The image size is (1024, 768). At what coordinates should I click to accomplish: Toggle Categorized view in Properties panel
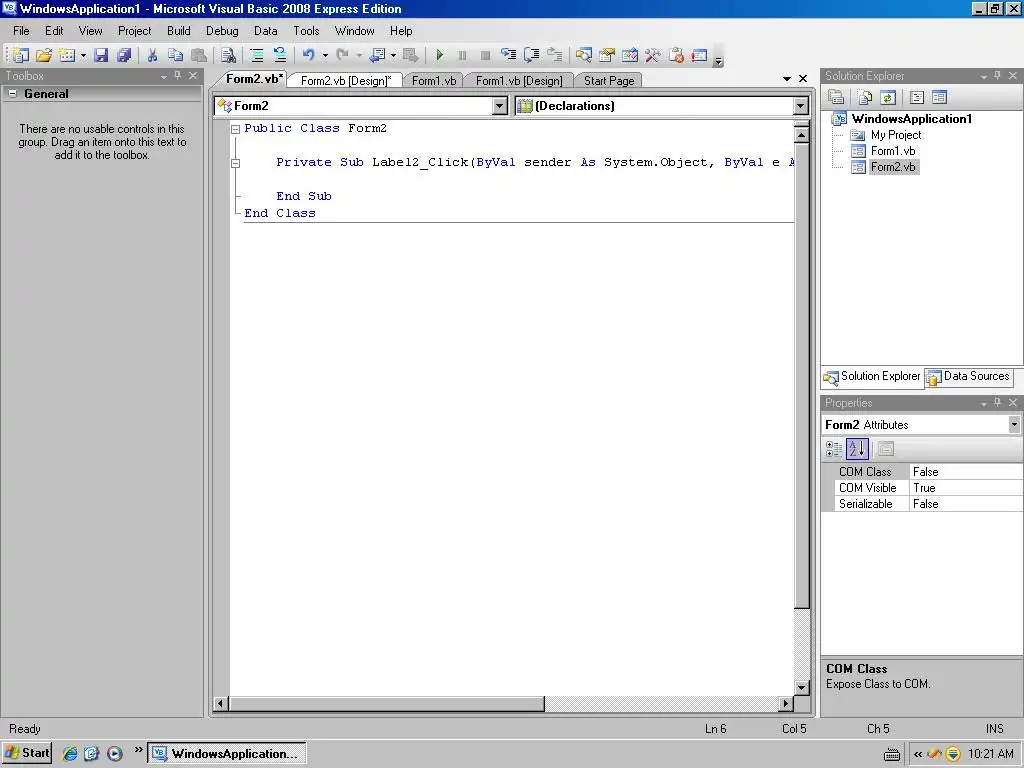coord(834,449)
